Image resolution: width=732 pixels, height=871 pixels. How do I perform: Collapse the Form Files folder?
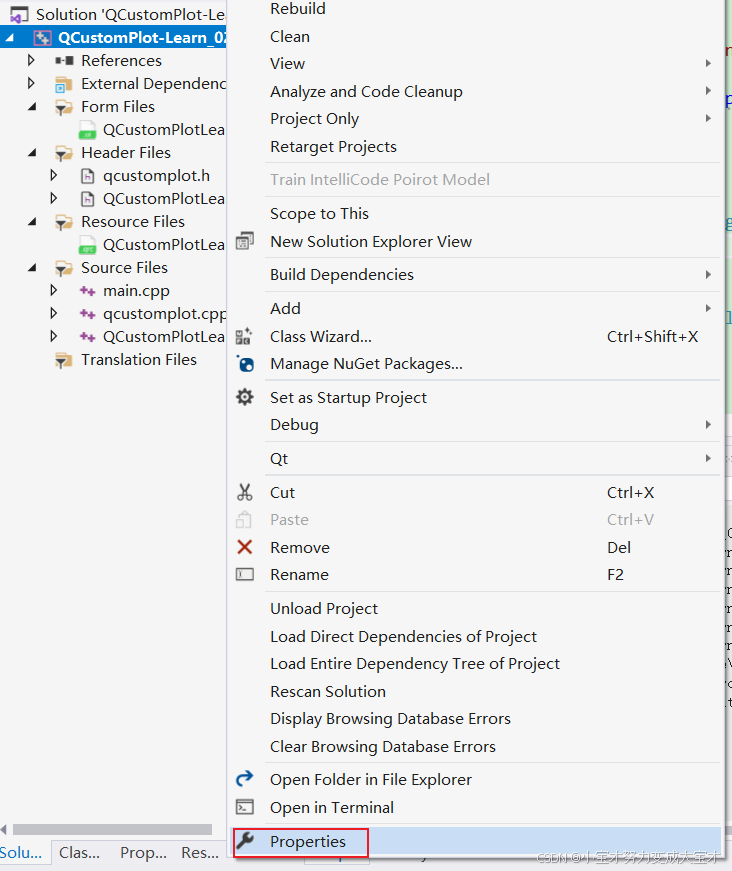point(32,107)
